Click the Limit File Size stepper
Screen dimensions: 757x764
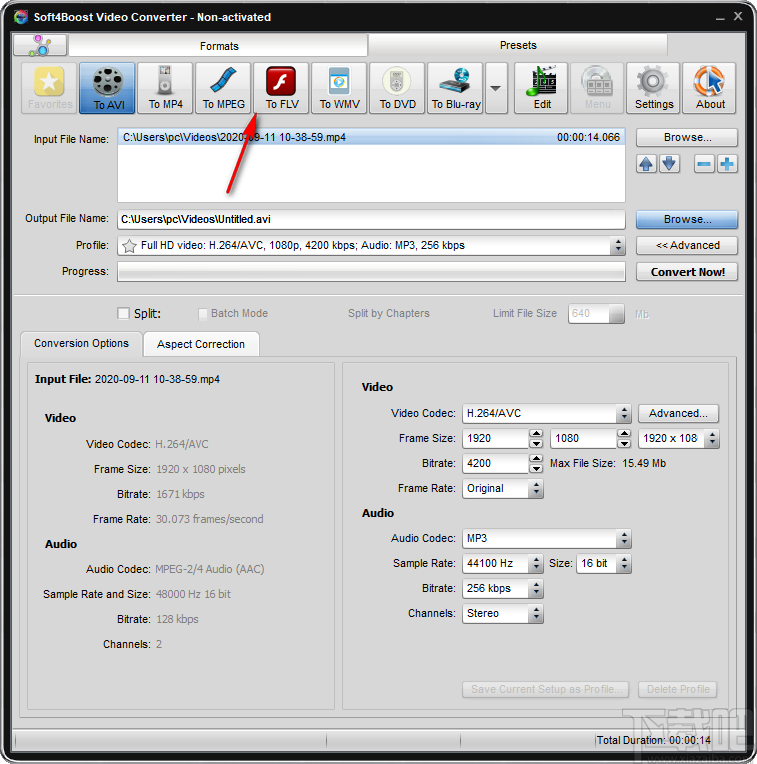617,314
